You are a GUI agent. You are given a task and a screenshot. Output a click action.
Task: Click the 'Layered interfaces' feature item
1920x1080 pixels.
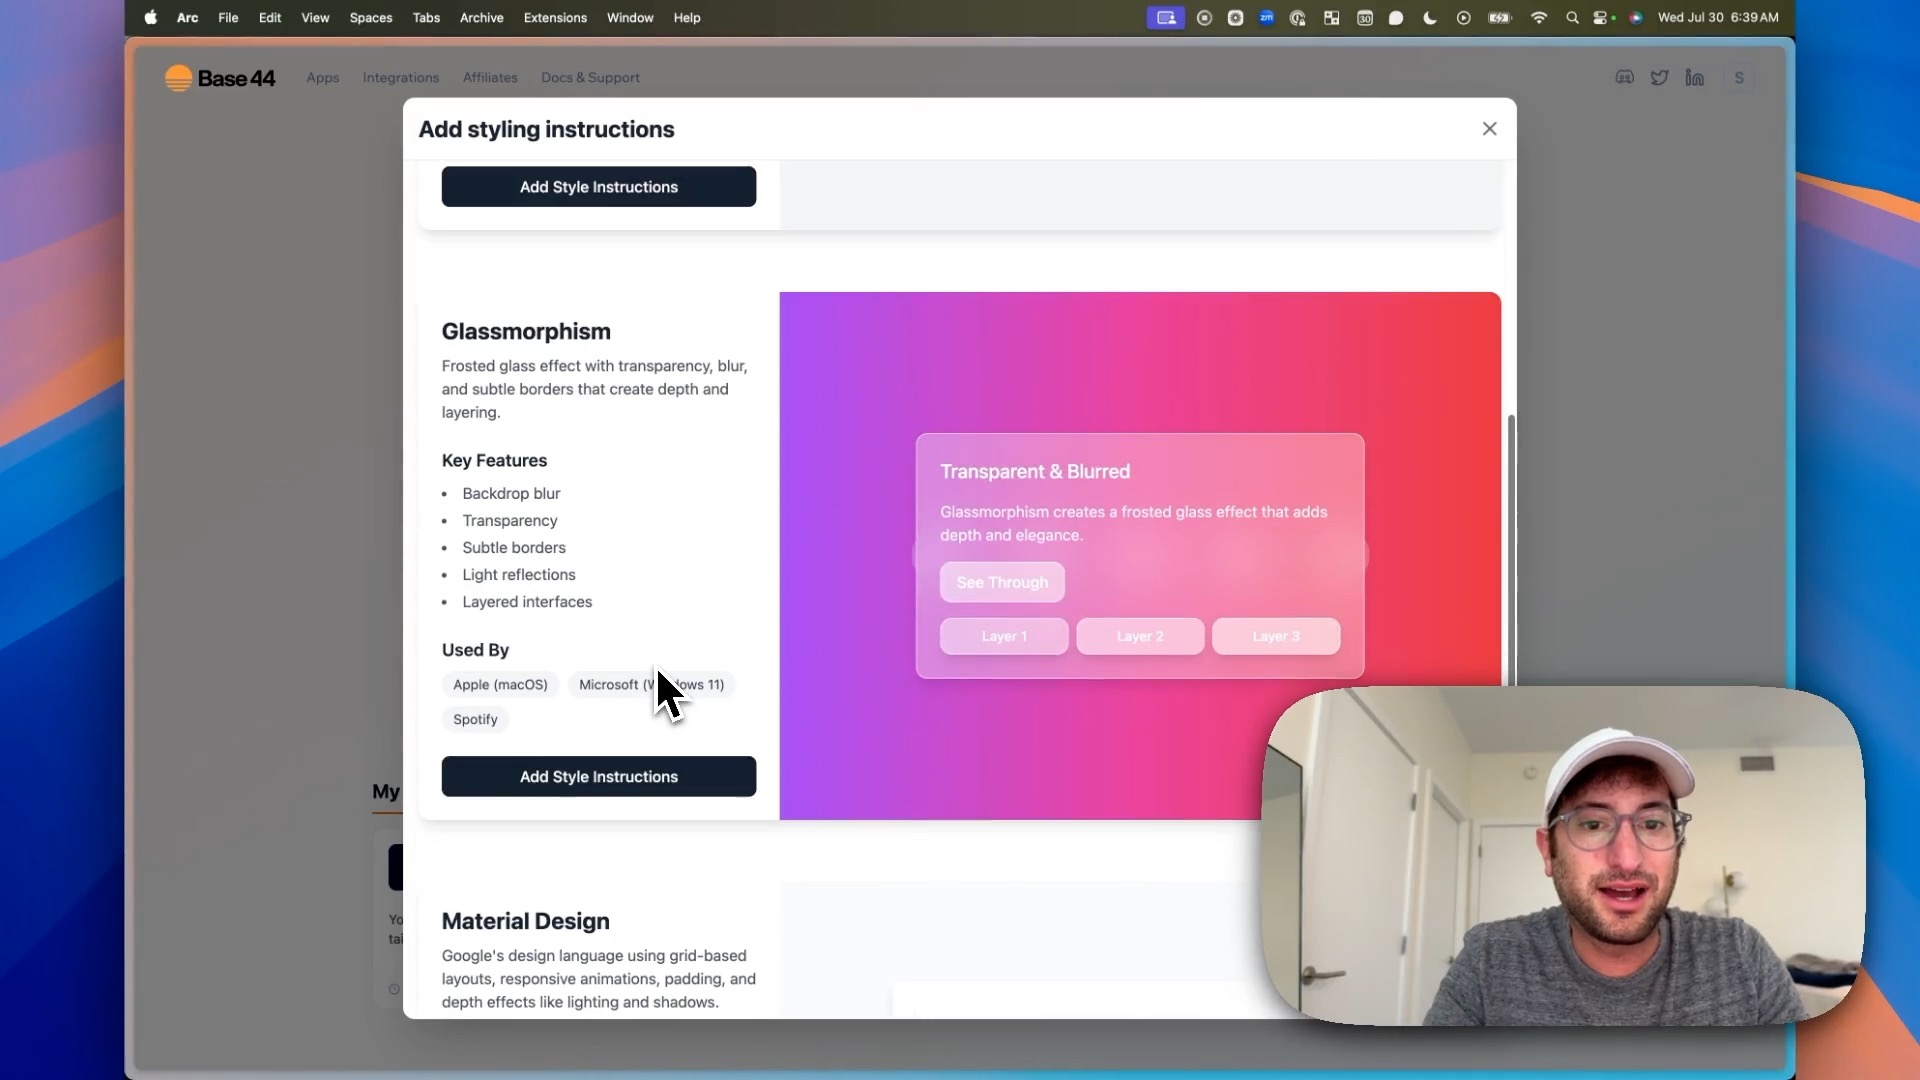(x=527, y=601)
